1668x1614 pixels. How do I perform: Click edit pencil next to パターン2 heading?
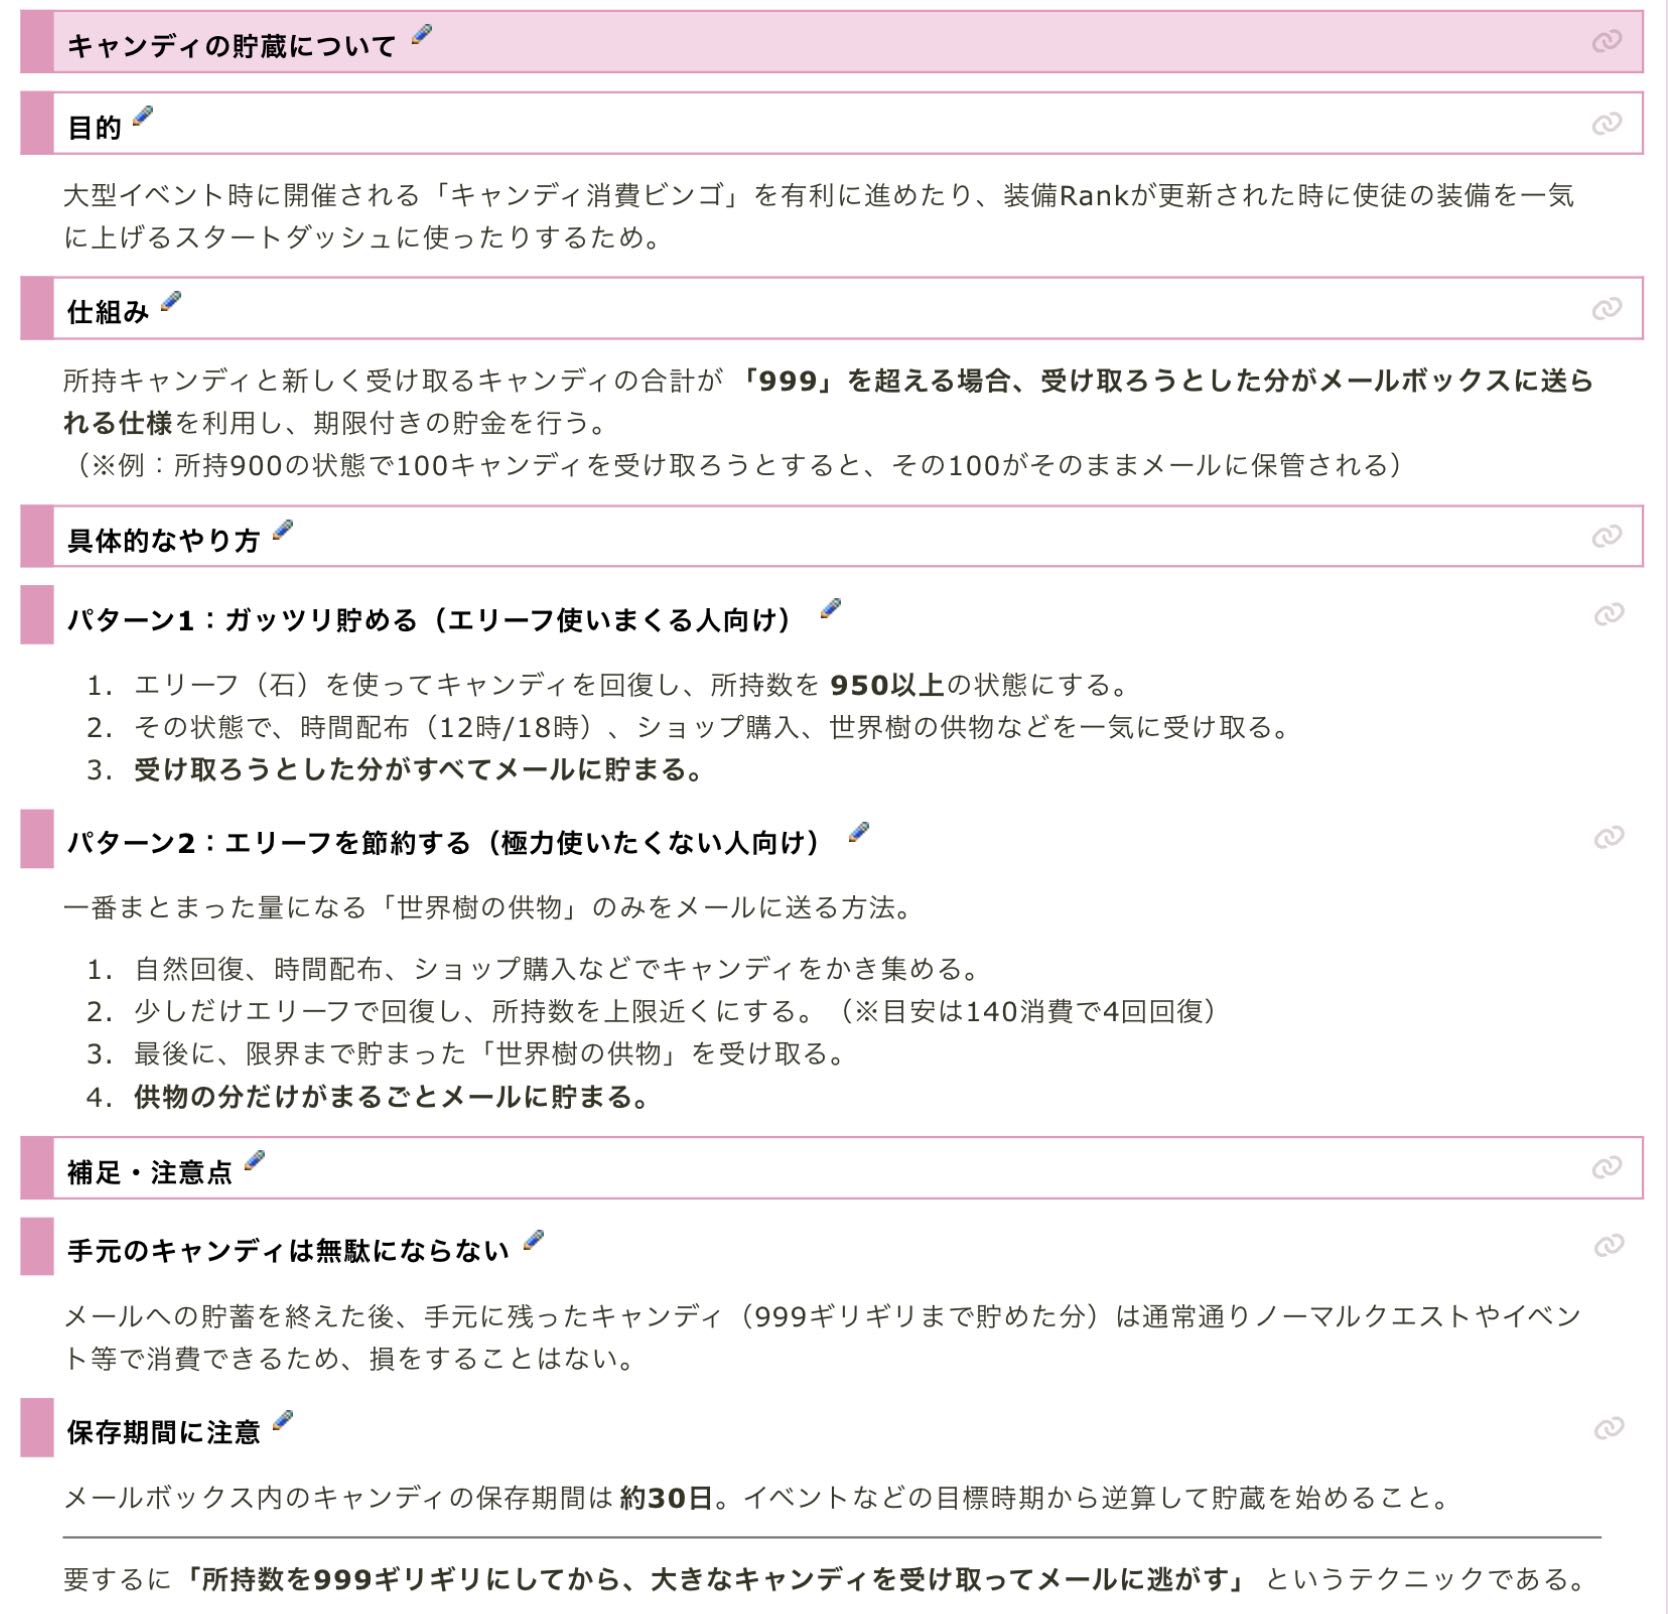[858, 832]
